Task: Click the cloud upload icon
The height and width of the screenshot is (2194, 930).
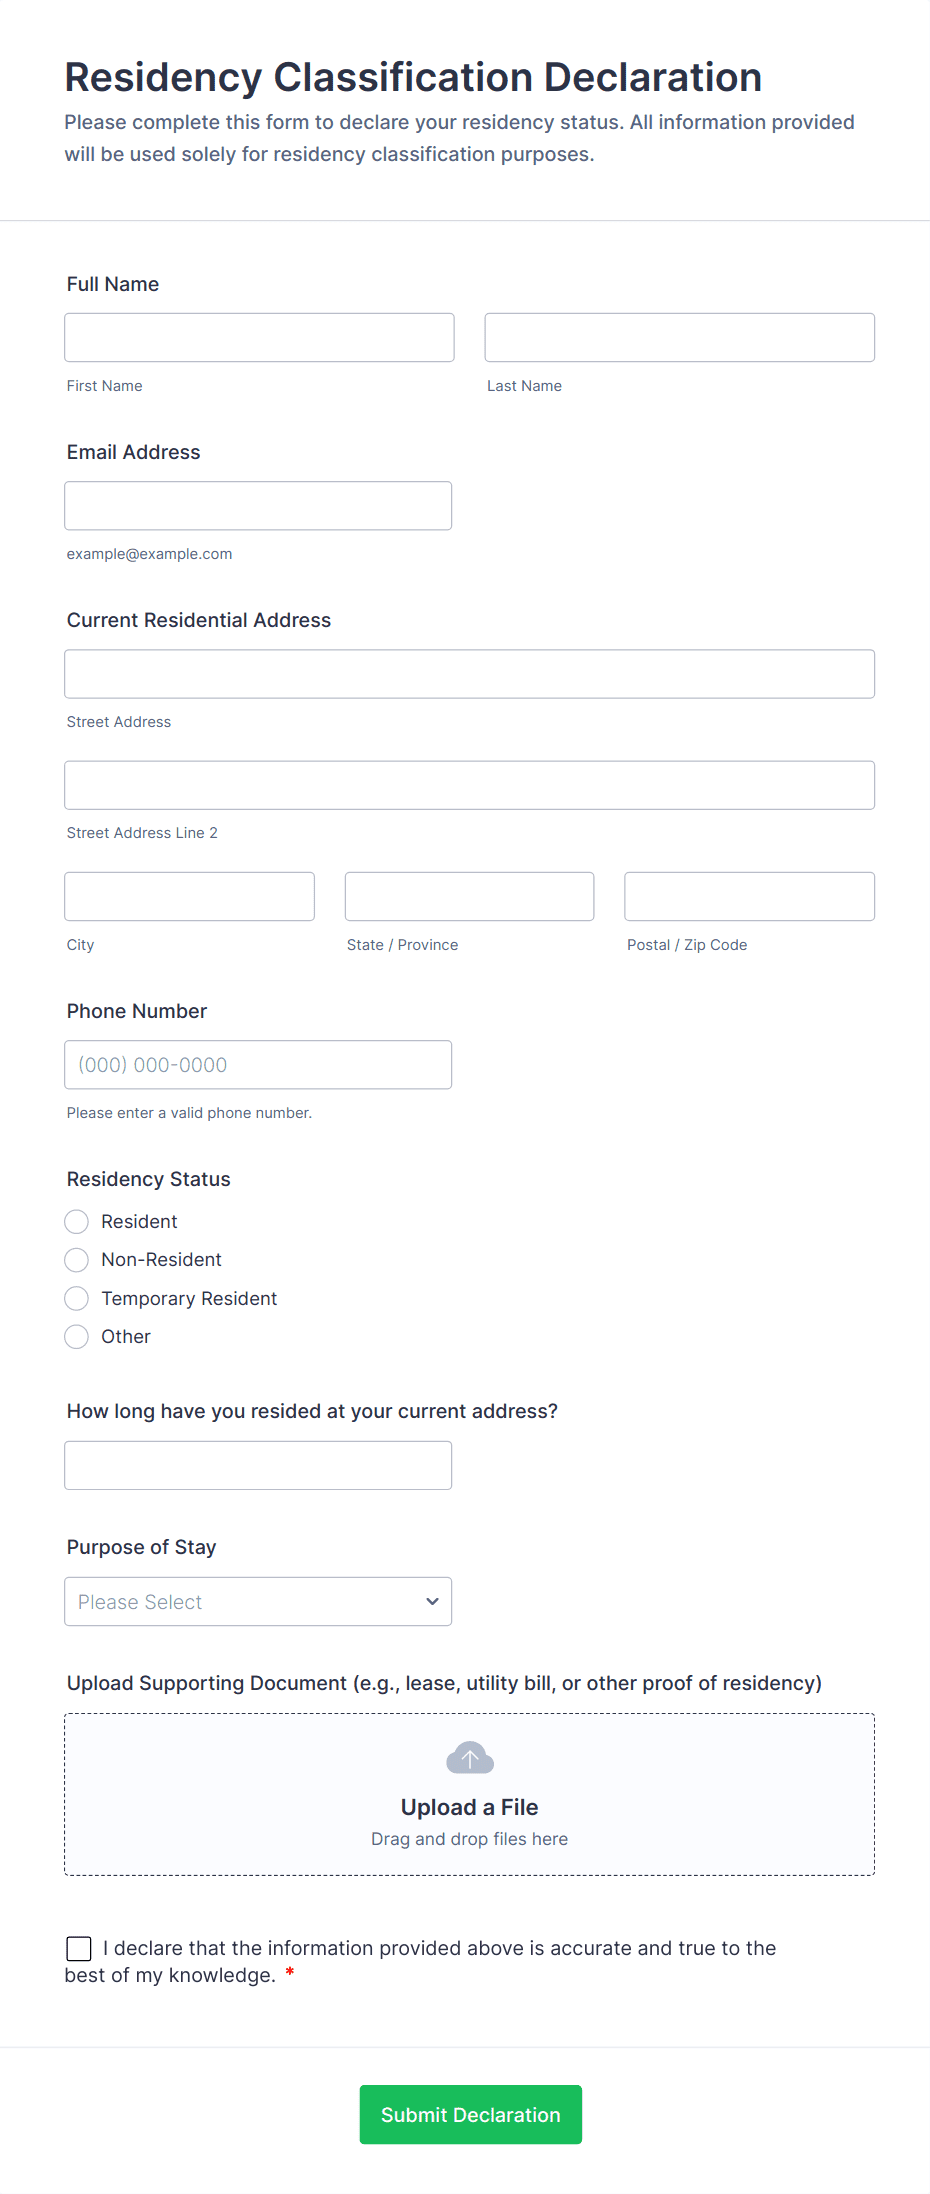Action: (x=469, y=1757)
